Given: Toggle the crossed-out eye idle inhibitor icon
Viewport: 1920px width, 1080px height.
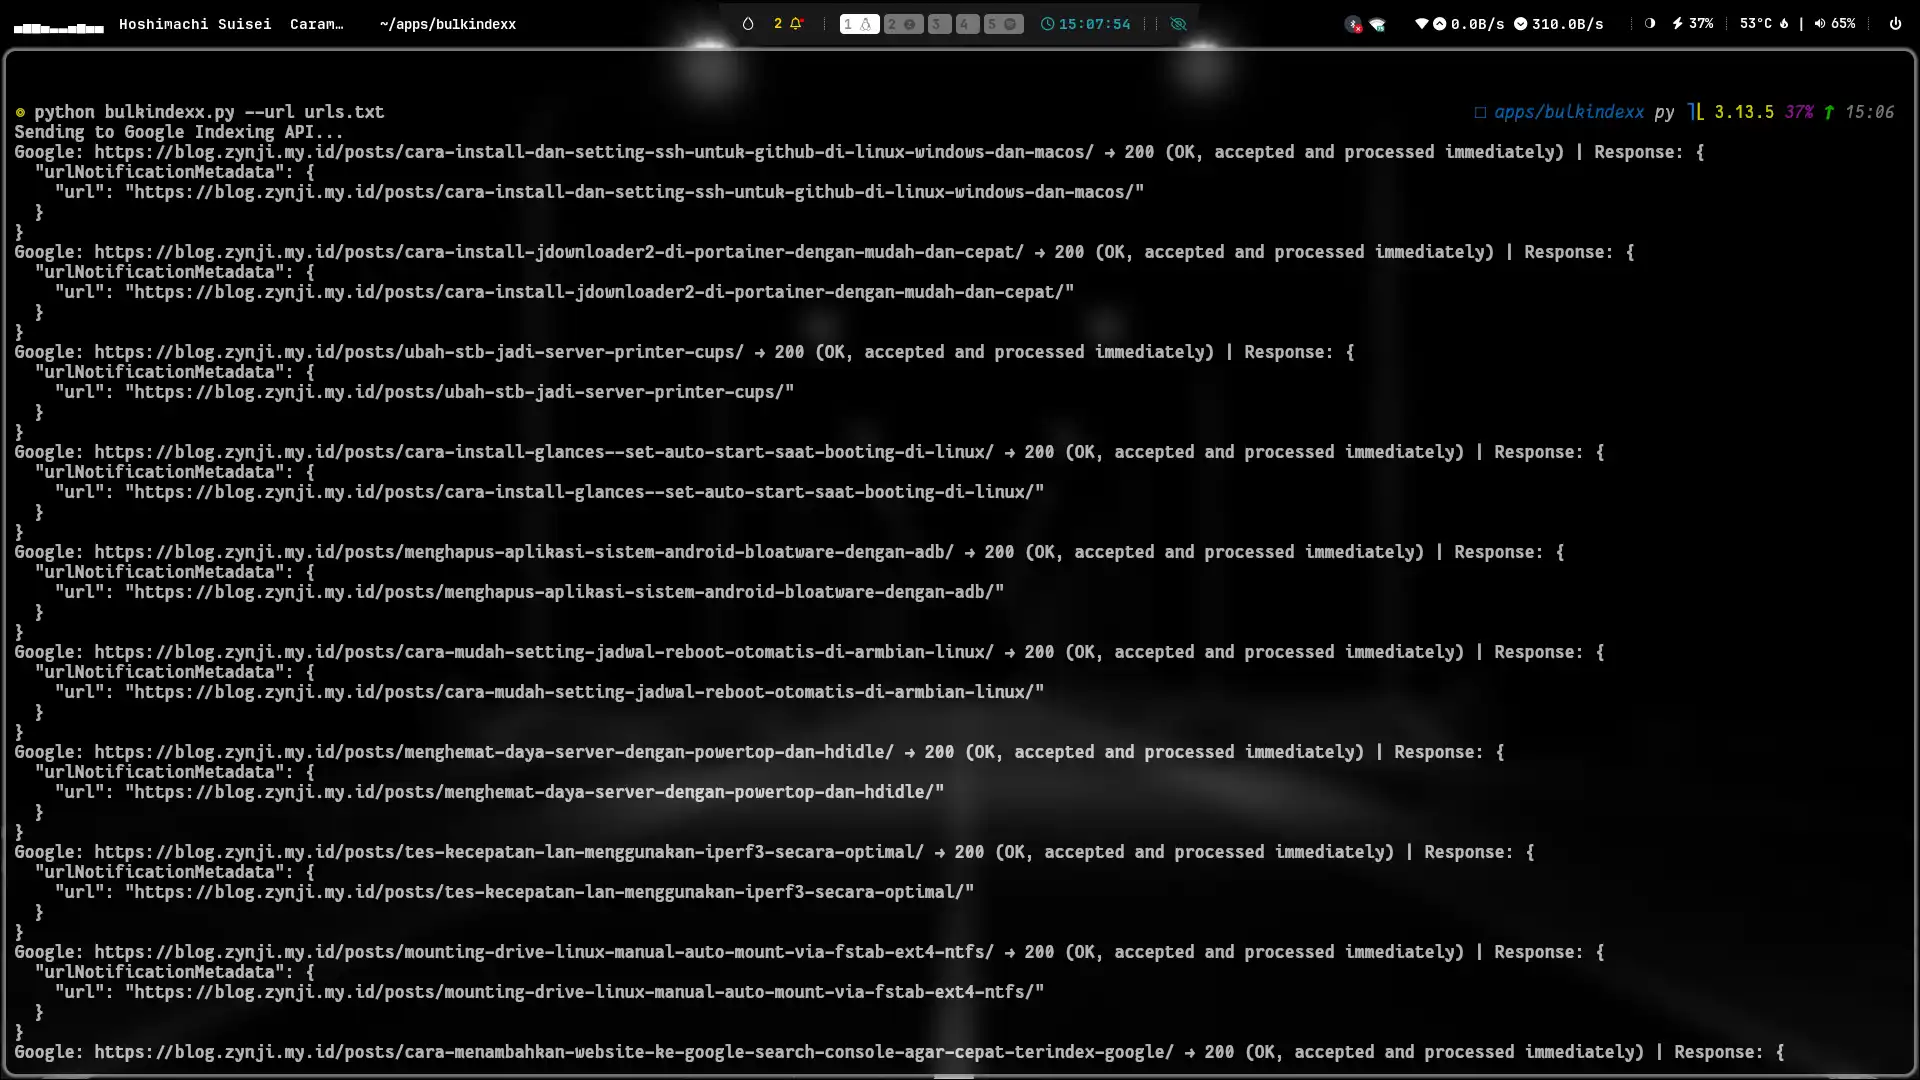Looking at the screenshot, I should coord(1179,24).
